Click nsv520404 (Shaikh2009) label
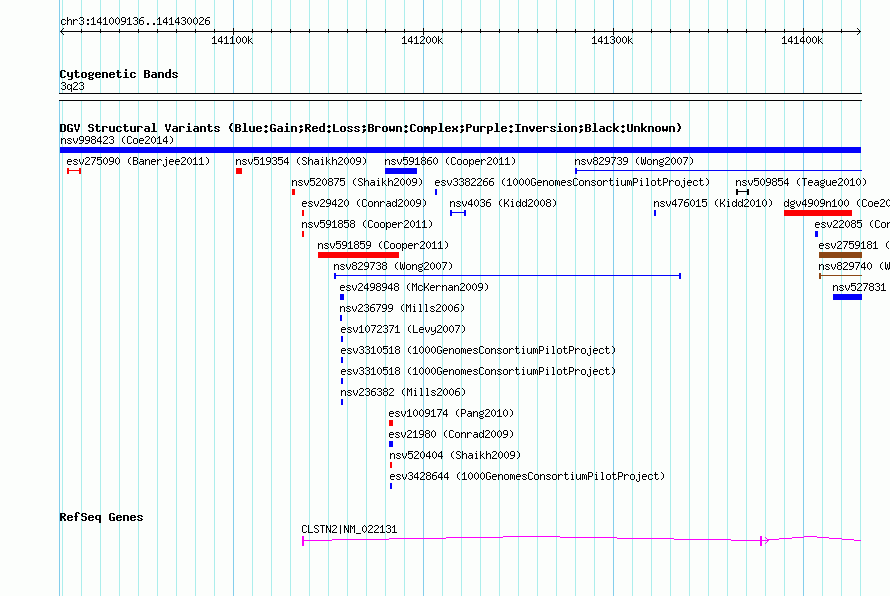This screenshot has height=596, width=890. pyautogui.click(x=455, y=455)
